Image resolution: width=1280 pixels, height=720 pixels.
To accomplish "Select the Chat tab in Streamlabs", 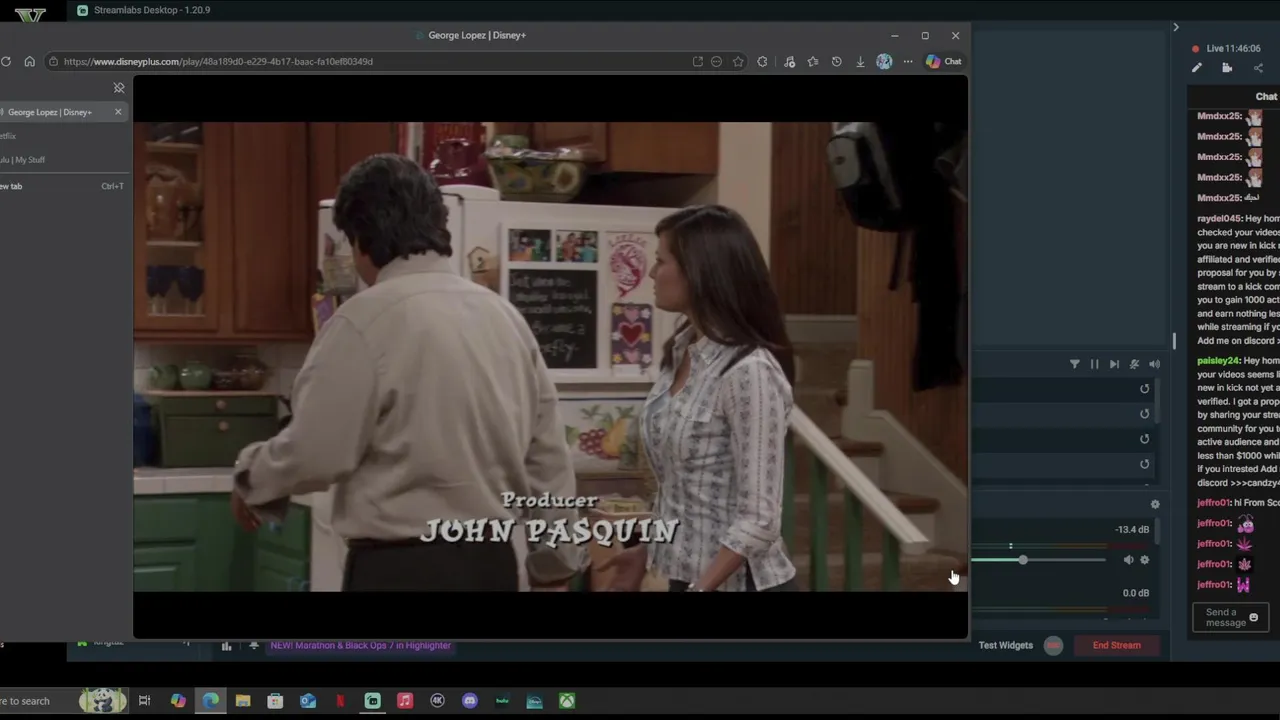I will [x=1266, y=97].
